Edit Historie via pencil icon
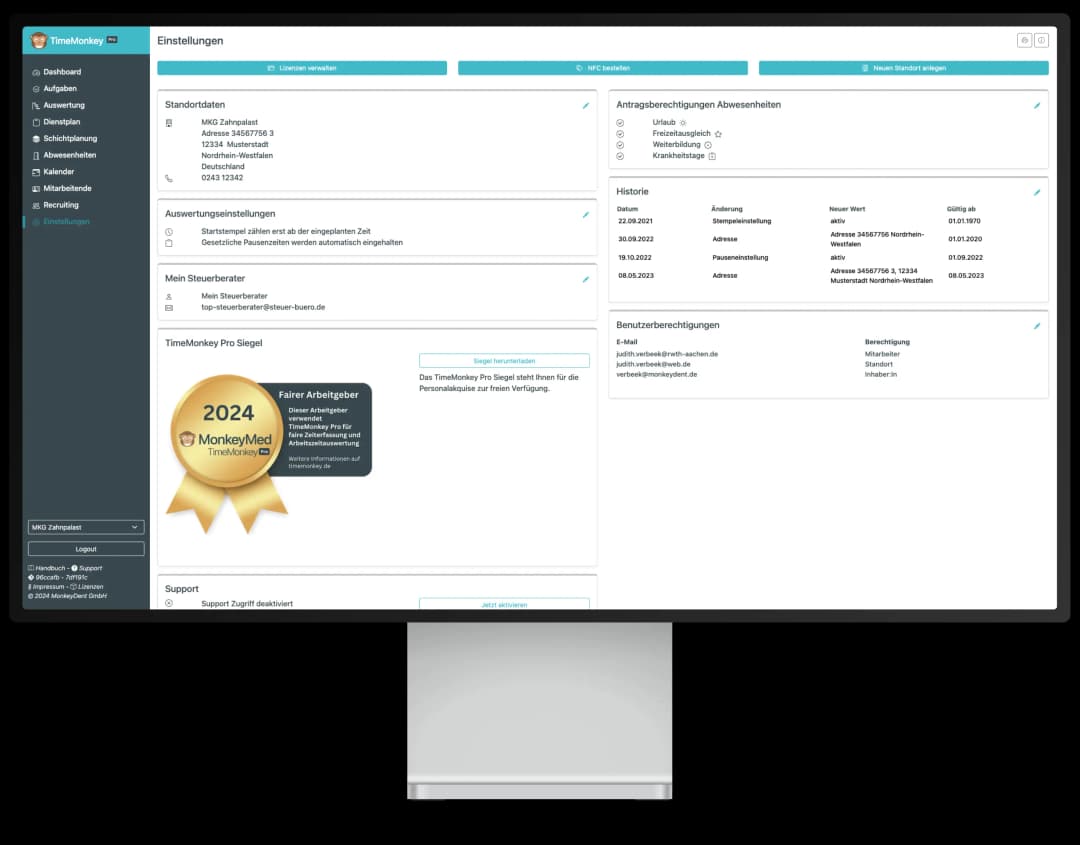 coord(1037,193)
